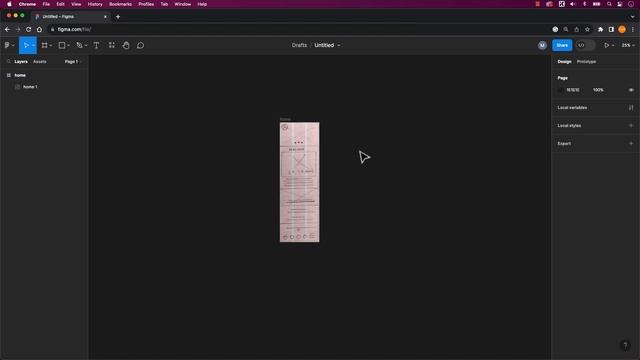Click the Local variables settings icon
Viewport: 640px width, 360px height.
(631, 108)
